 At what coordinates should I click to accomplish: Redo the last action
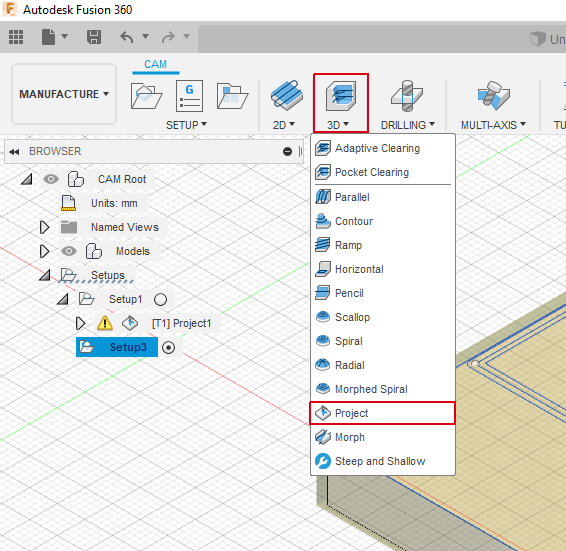click(x=168, y=37)
